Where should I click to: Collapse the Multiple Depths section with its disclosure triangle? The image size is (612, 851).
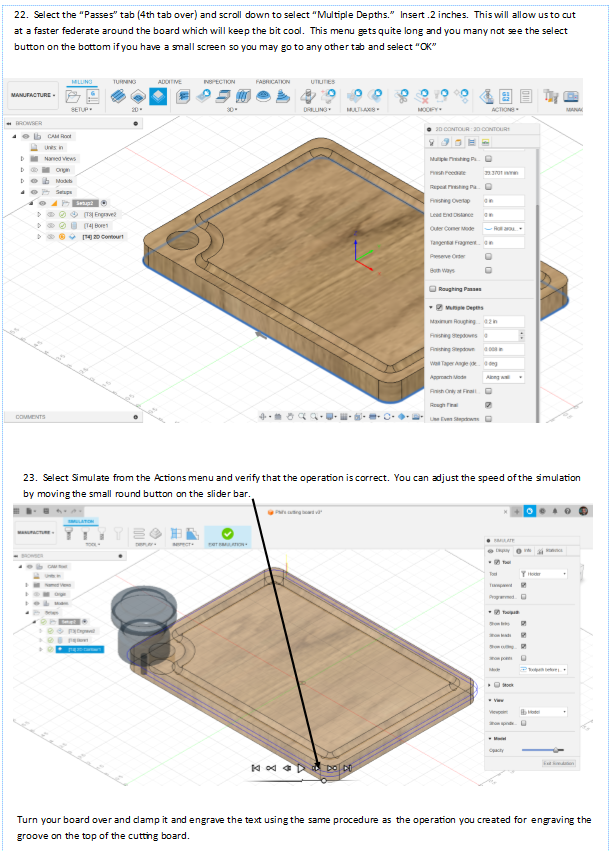432,307
